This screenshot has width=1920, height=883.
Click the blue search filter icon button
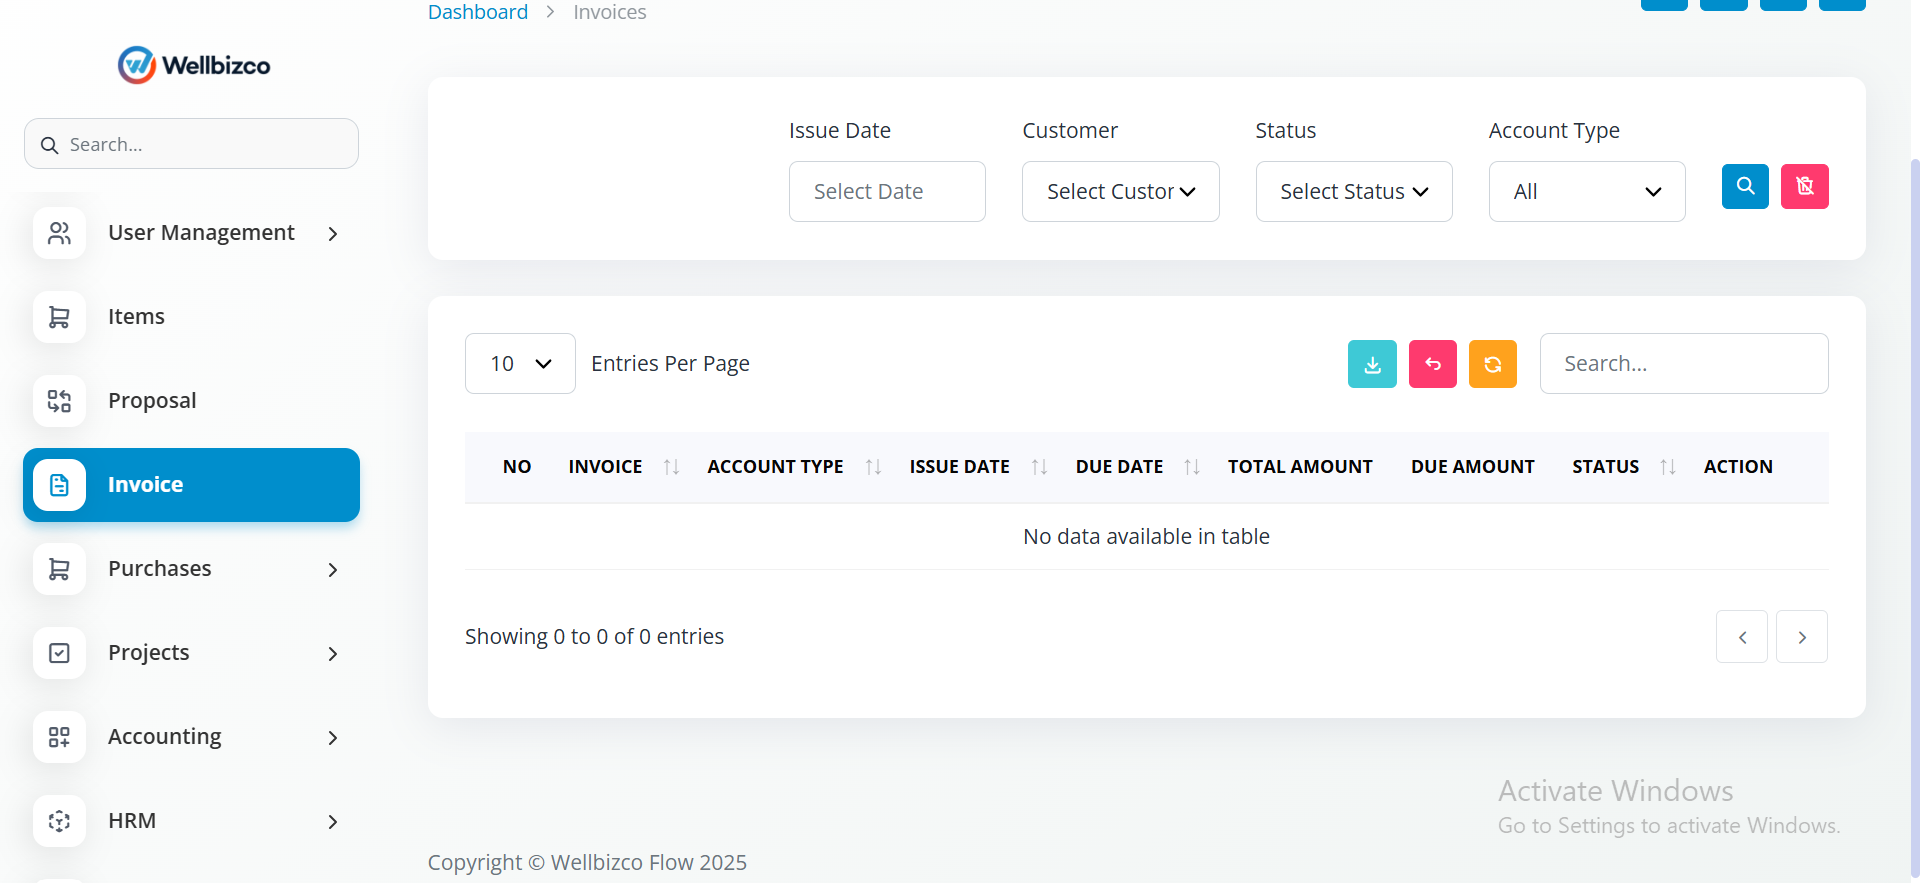1745,186
